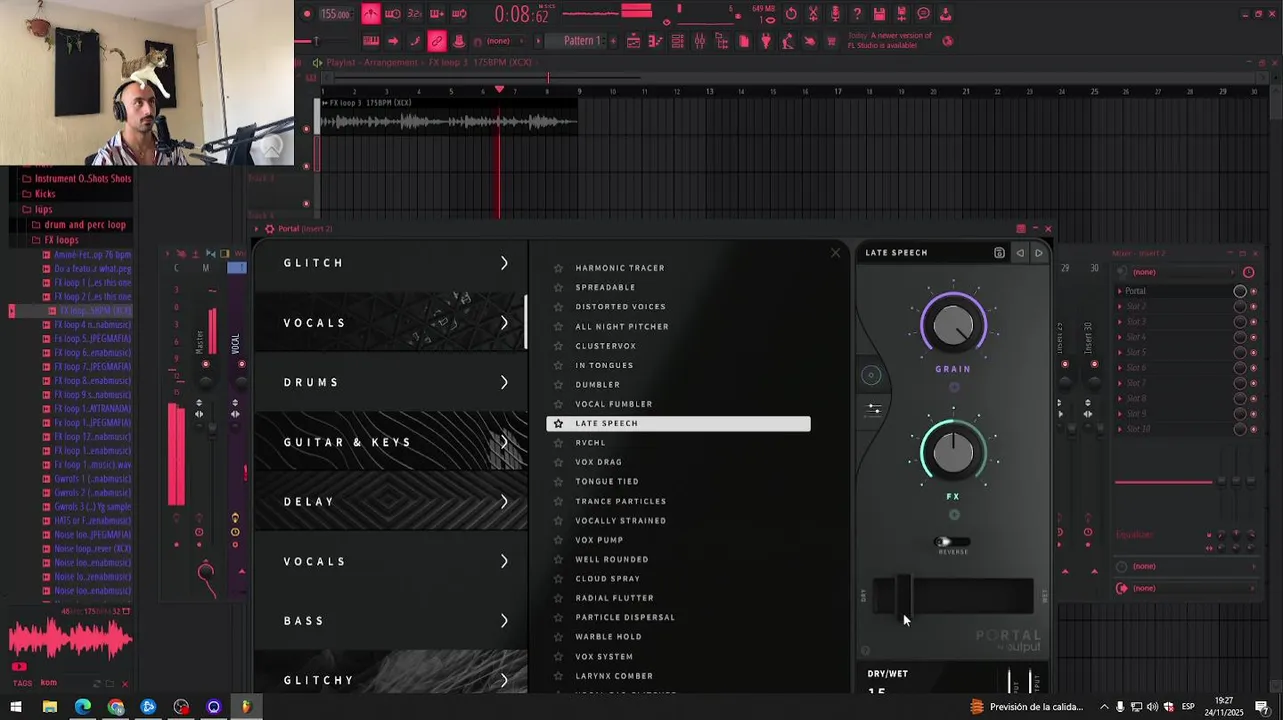The width and height of the screenshot is (1283, 720).
Task: Favorite the Harmonic Tracer preset star
Action: click(x=558, y=268)
